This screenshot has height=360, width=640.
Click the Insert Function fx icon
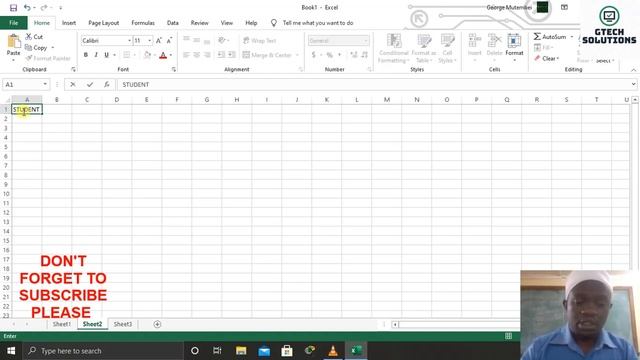pyautogui.click(x=107, y=84)
